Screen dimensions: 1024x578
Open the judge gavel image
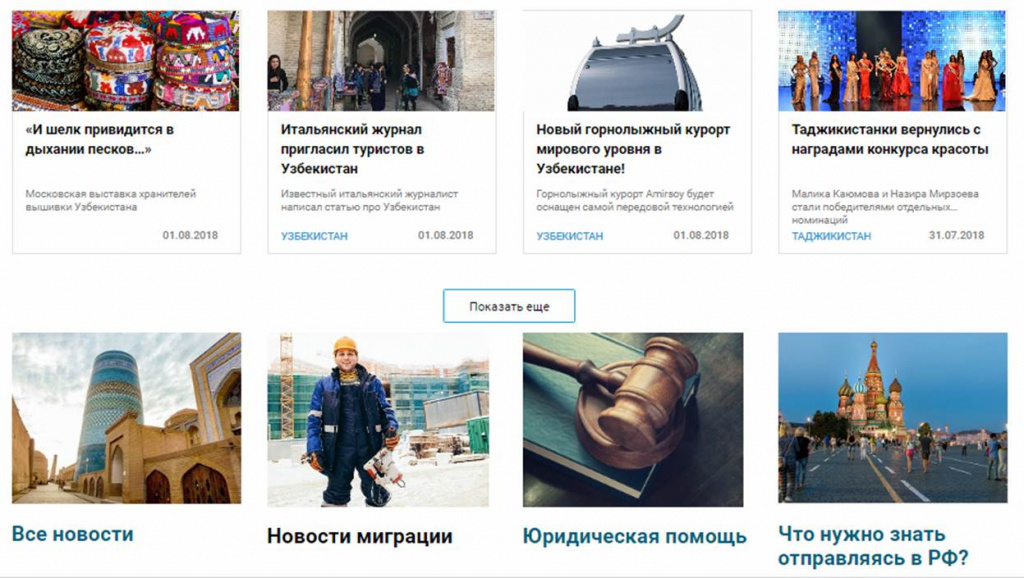pyautogui.click(x=633, y=419)
